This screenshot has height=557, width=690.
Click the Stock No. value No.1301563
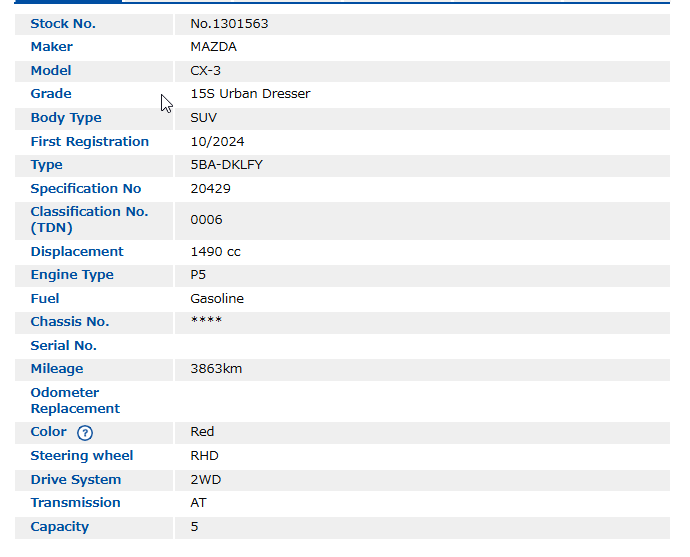tap(229, 23)
